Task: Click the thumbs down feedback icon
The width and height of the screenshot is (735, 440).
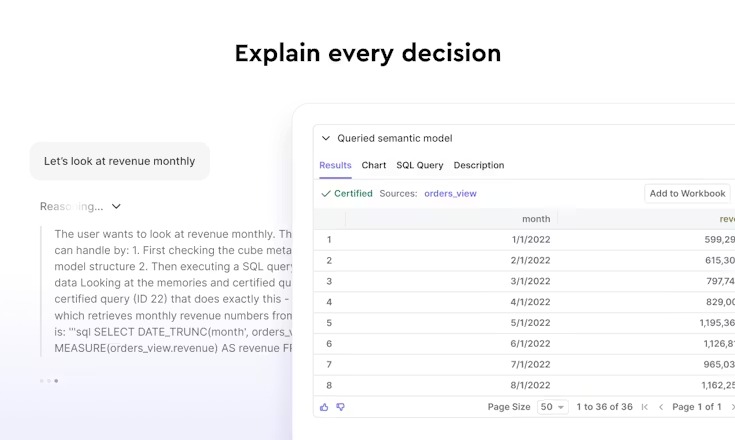Action: click(341, 407)
